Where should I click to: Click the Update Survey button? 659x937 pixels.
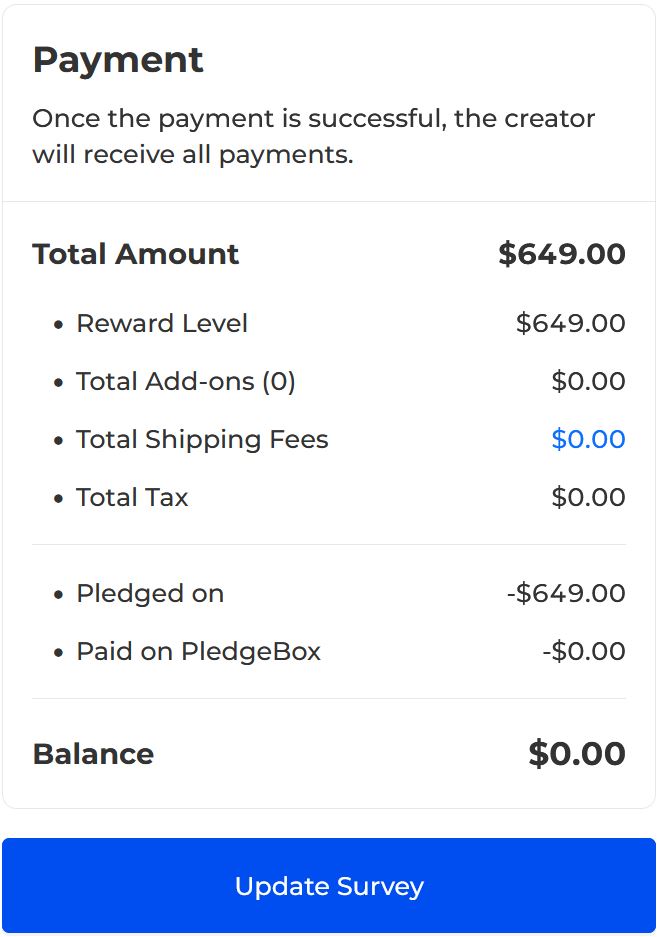point(329,886)
